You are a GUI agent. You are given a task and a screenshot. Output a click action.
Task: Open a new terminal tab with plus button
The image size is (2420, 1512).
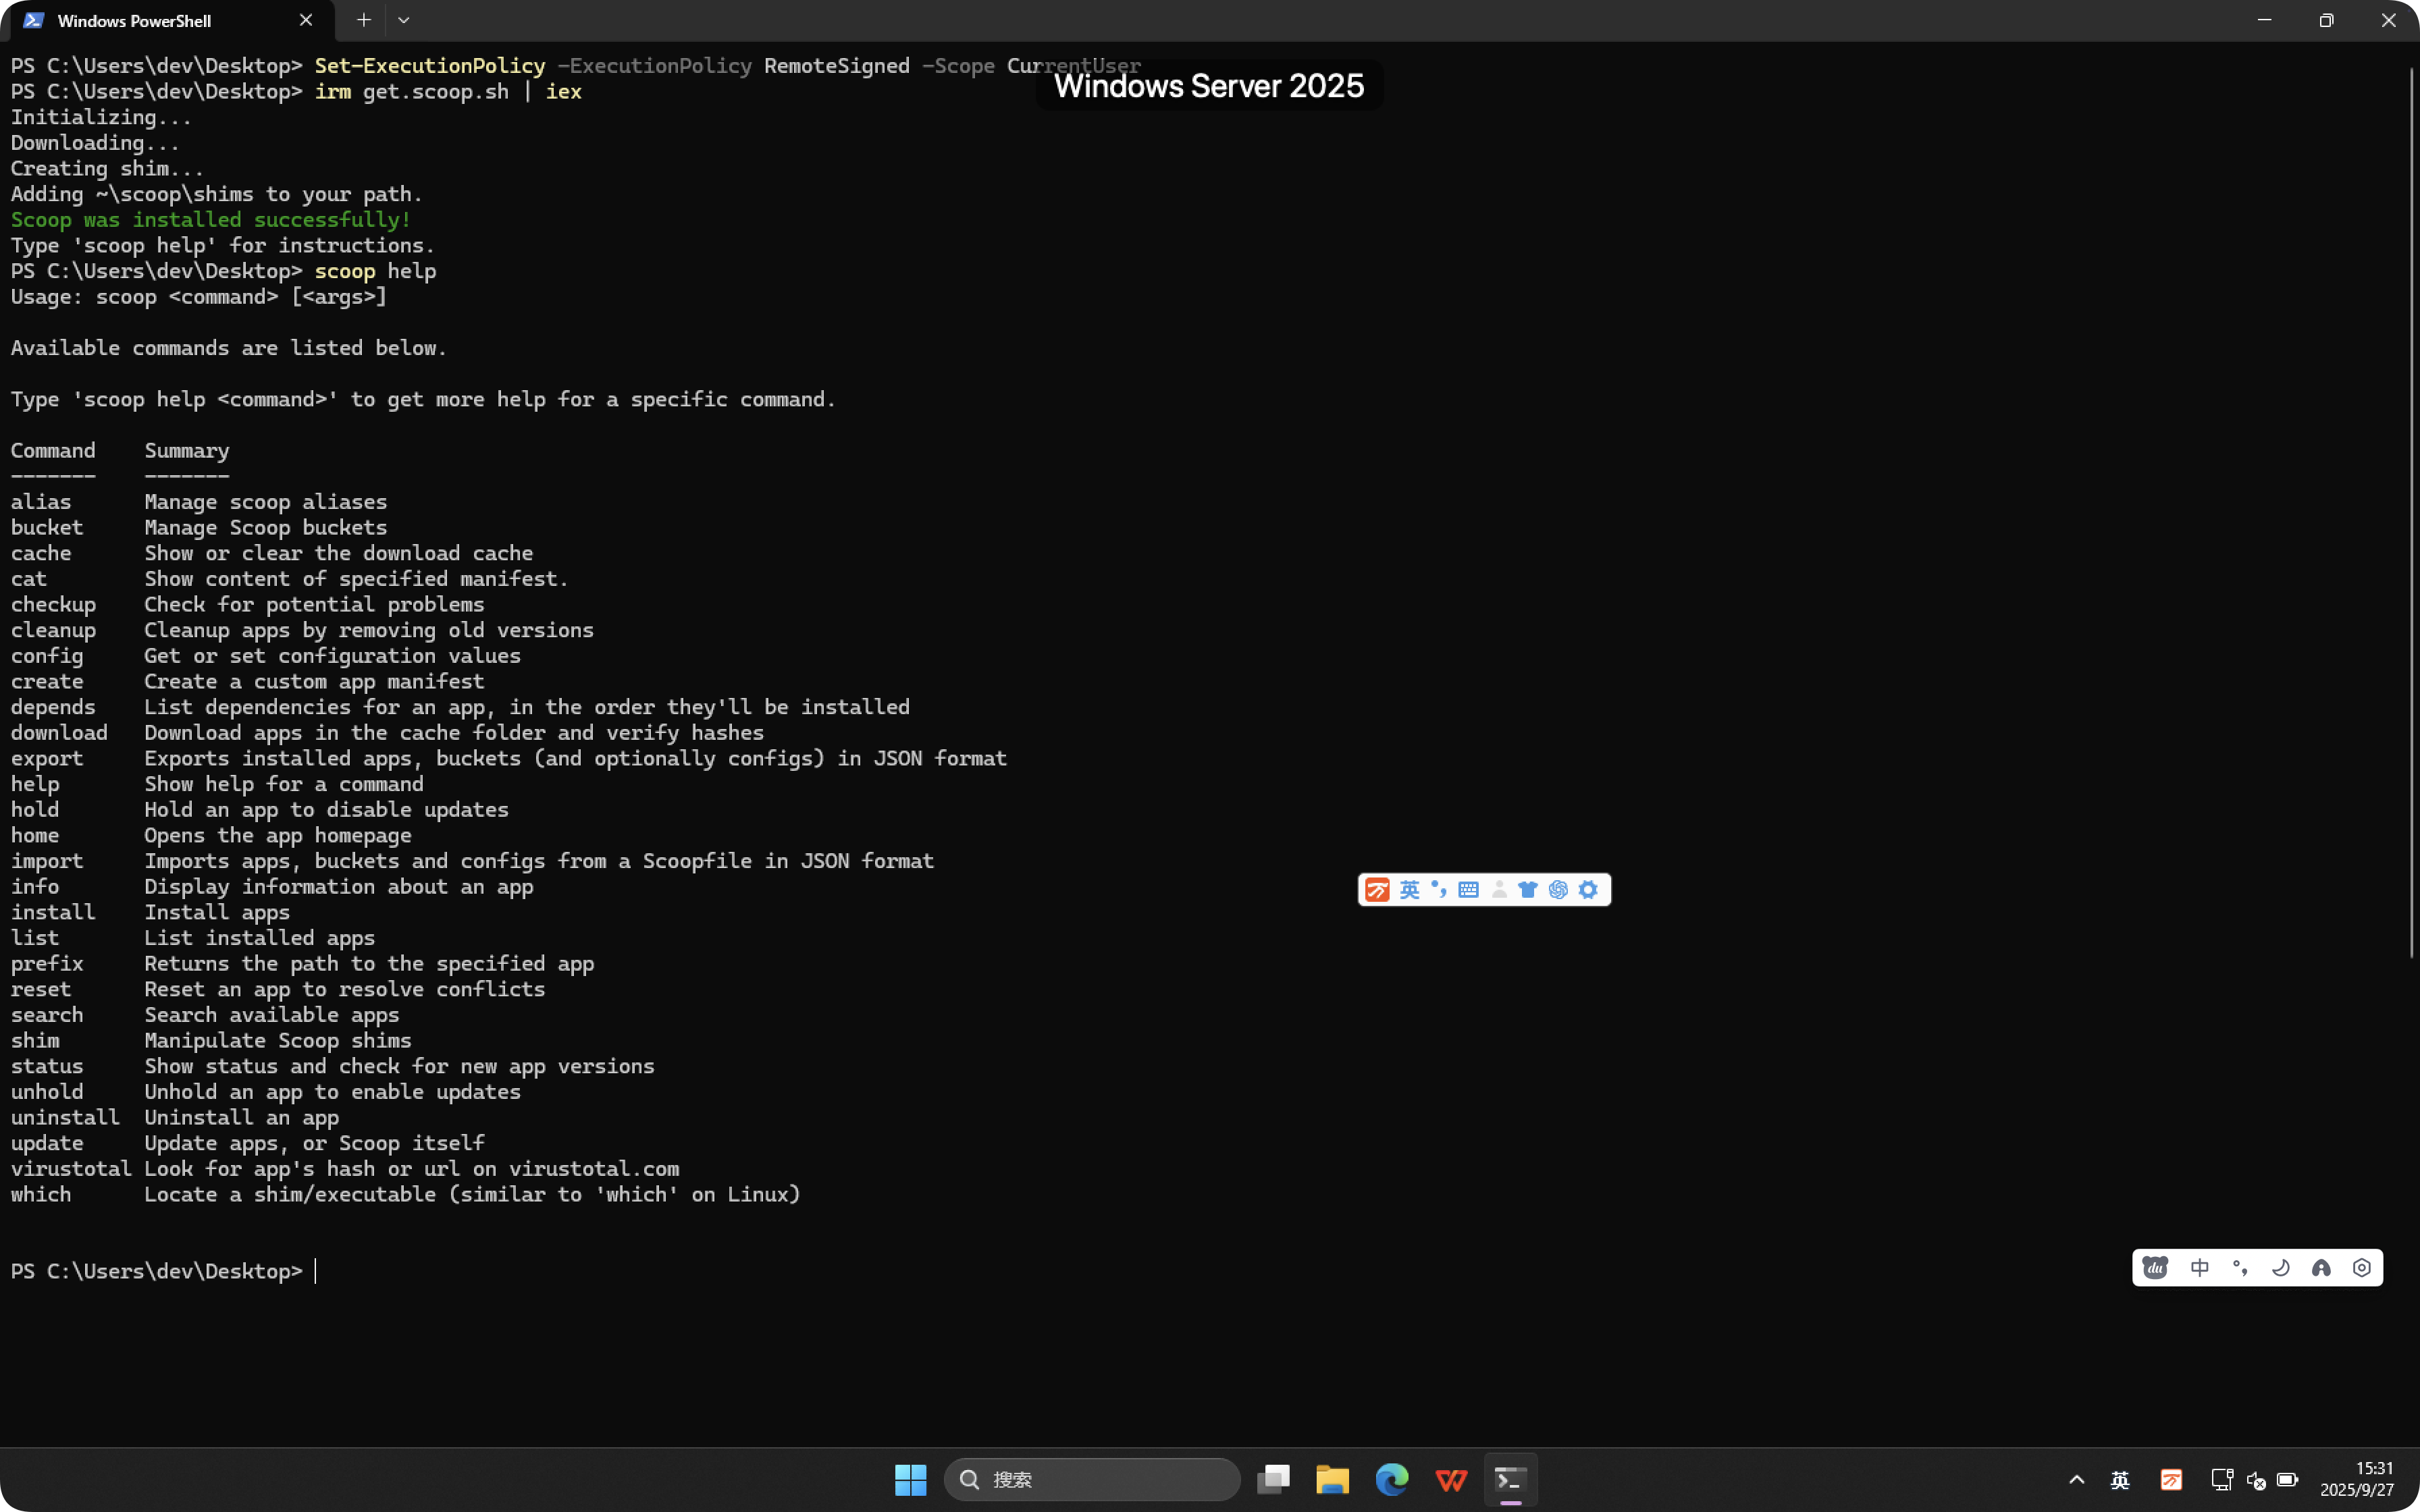click(364, 20)
